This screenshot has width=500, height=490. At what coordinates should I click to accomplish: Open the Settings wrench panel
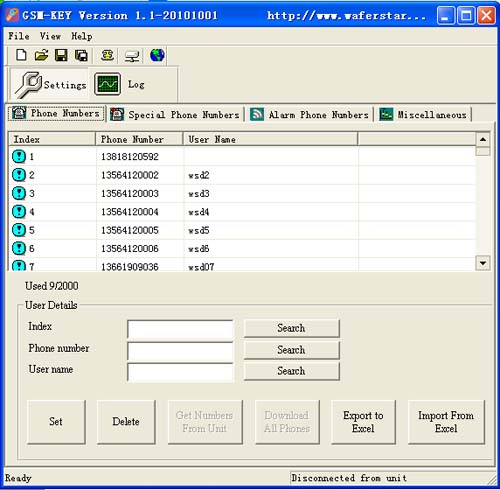pos(50,85)
